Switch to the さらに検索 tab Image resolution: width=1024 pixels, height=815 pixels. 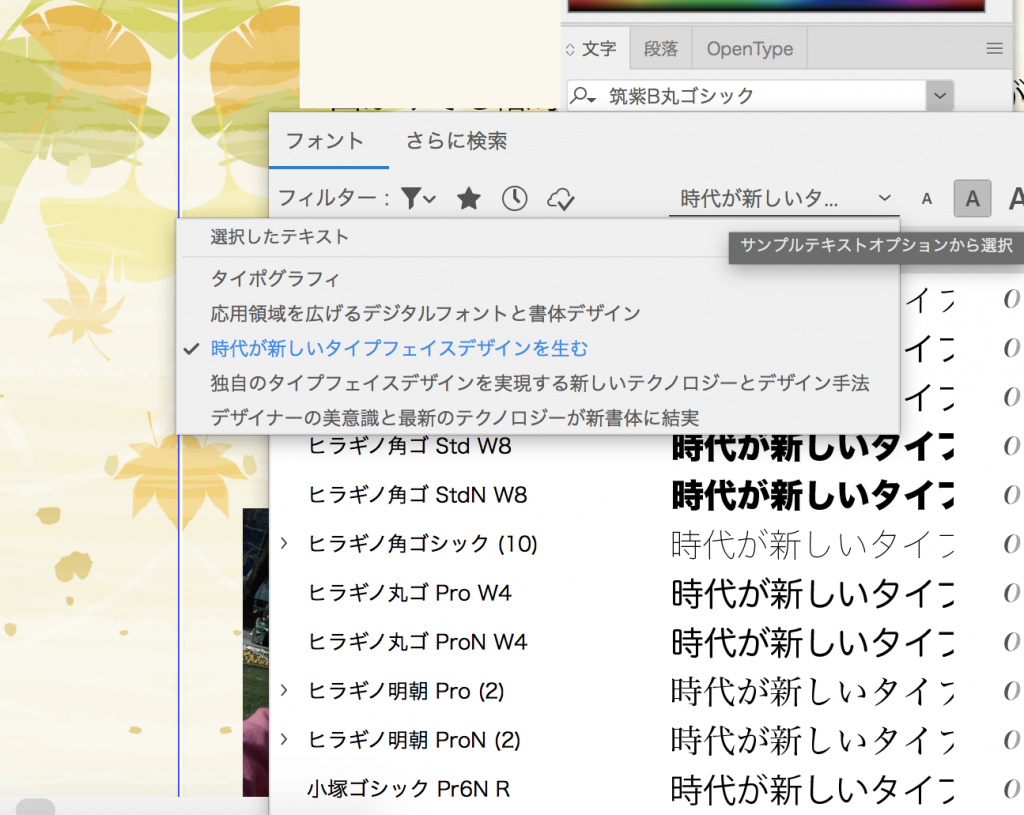[x=456, y=141]
